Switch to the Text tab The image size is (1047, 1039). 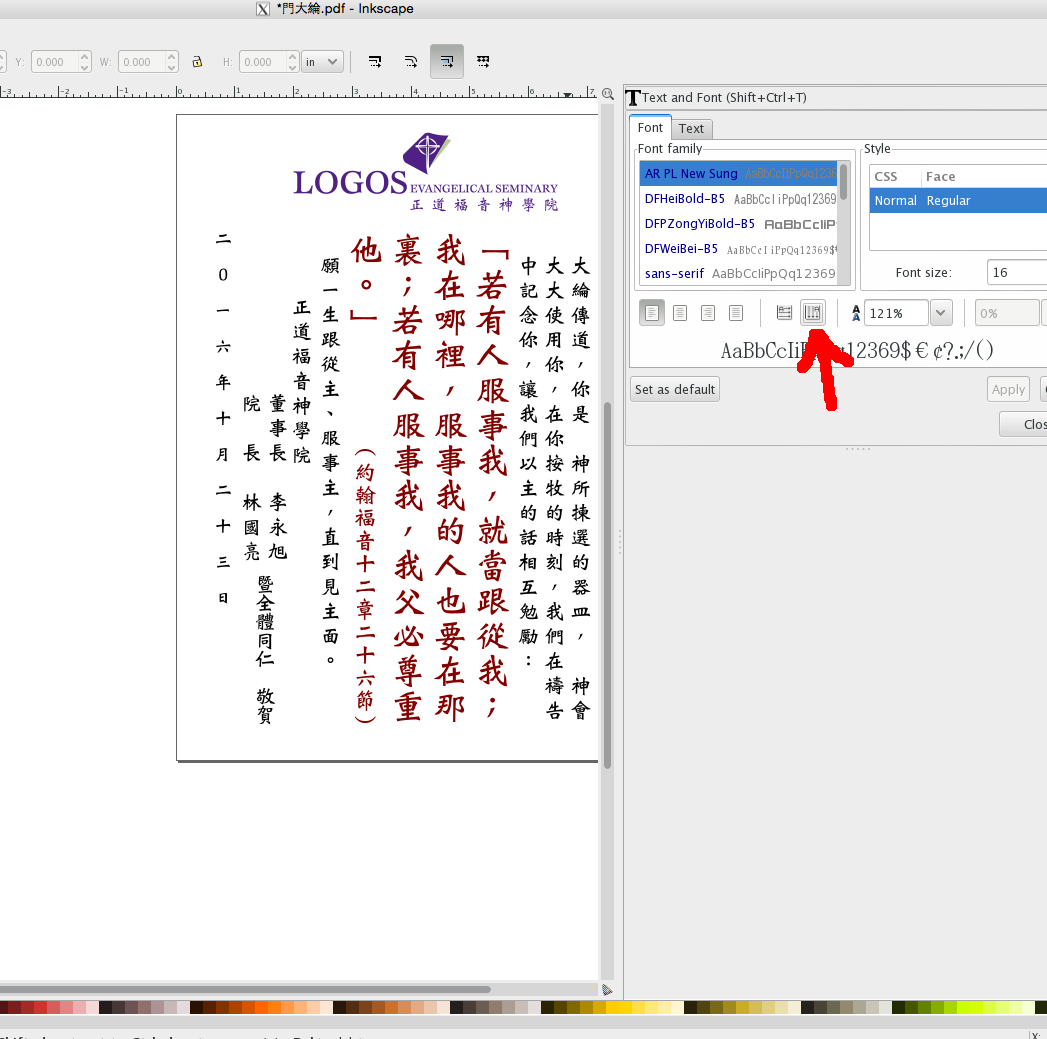coord(691,128)
